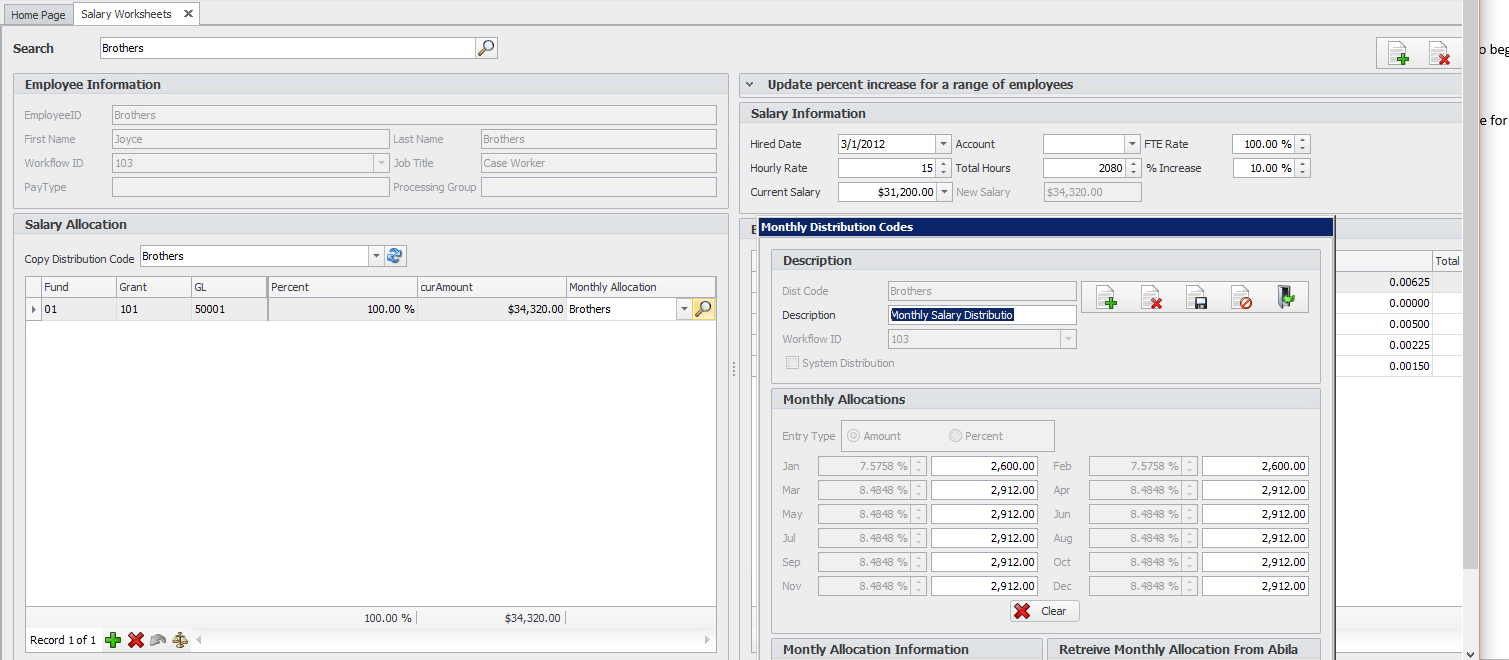Toggle the System Distribution checkbox
1509x660 pixels.
[x=793, y=363]
